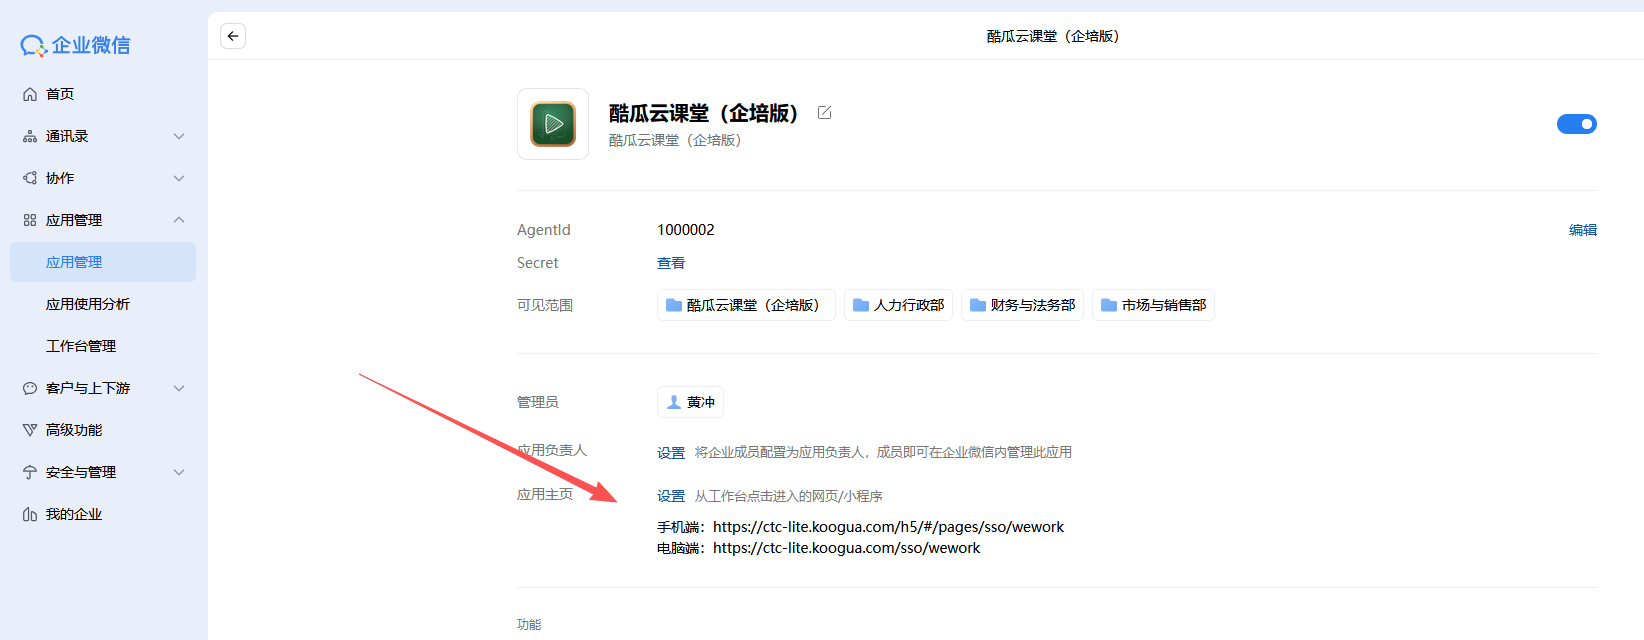Viewport: 1644px width, 640px height.
Task: Expand the 通讯录 menu chevron
Action: (179, 136)
